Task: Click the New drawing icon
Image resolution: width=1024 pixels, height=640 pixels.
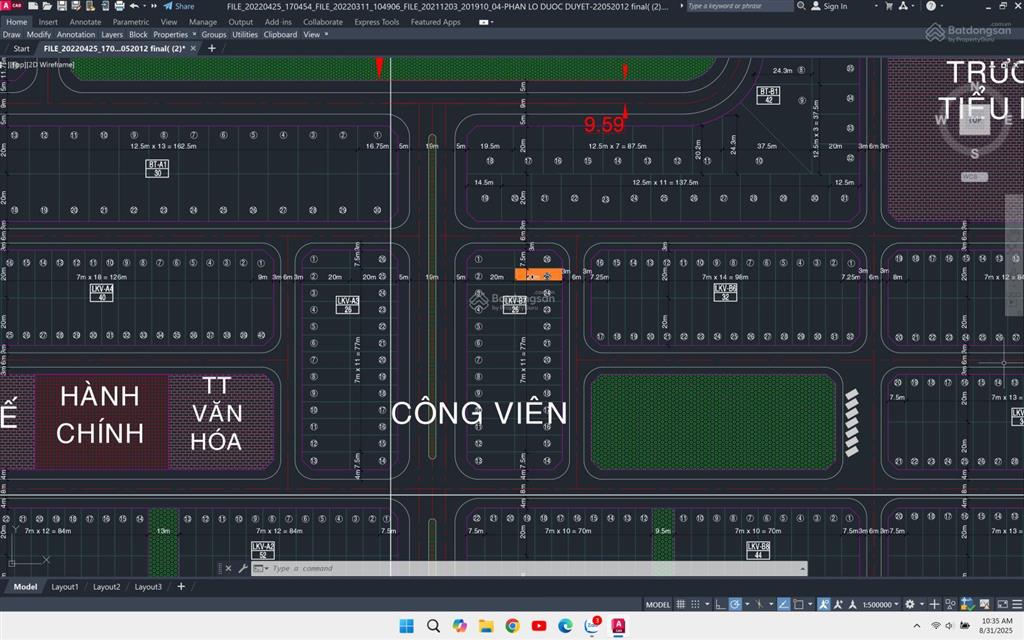Action: [x=33, y=6]
